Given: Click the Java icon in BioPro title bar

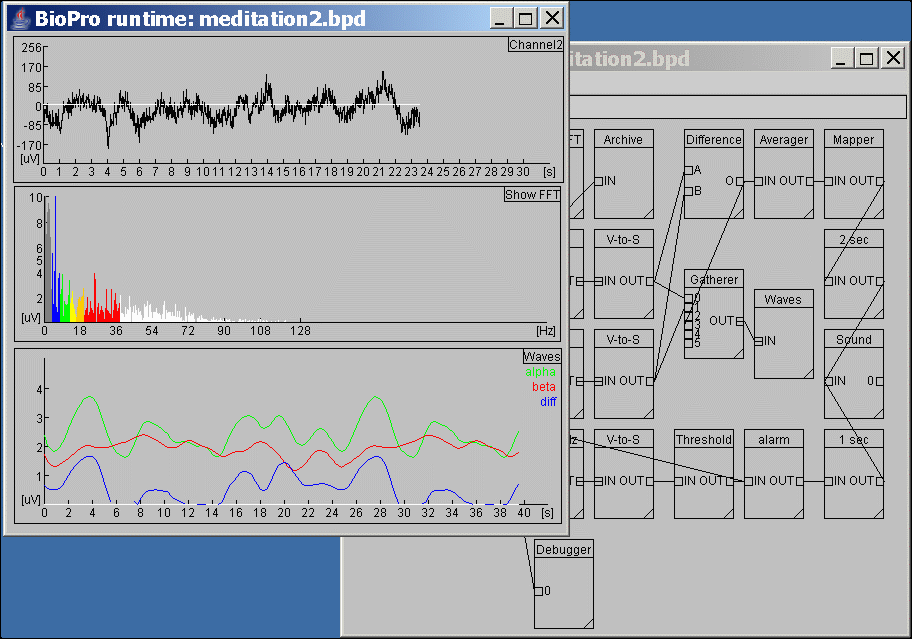Looking at the screenshot, I should coord(20,18).
